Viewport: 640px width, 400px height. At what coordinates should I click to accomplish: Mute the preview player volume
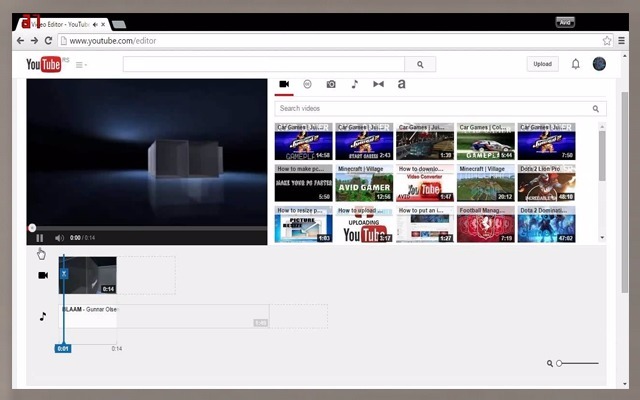pyautogui.click(x=59, y=238)
